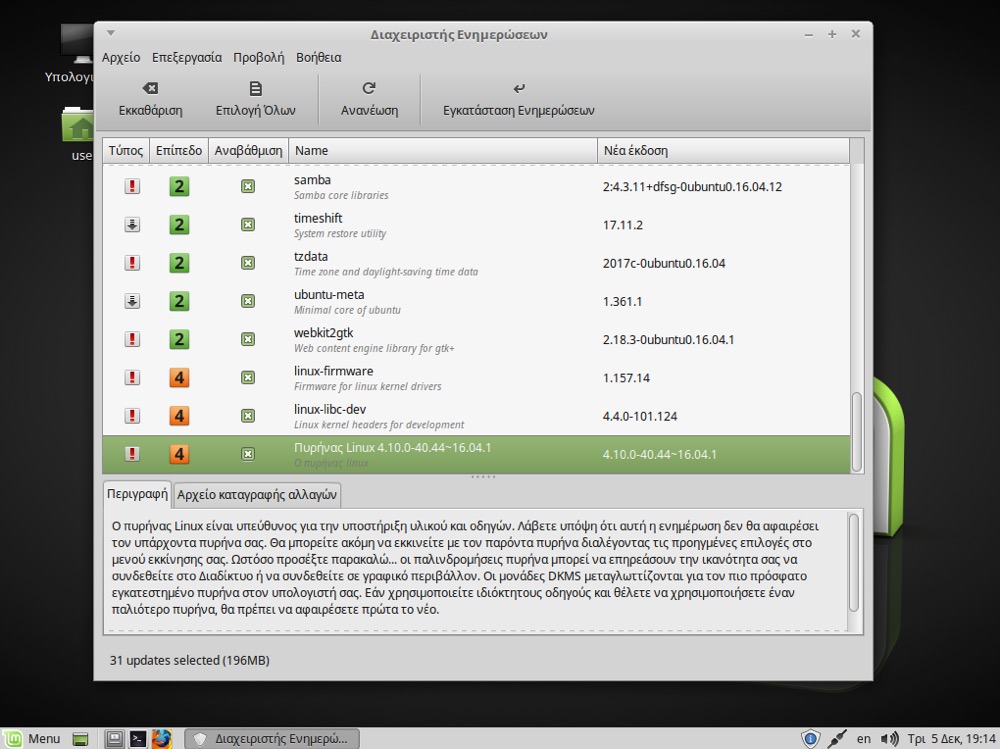This screenshot has height=749, width=1000.
Task: Open the Αρχείο menu
Action: (121, 57)
